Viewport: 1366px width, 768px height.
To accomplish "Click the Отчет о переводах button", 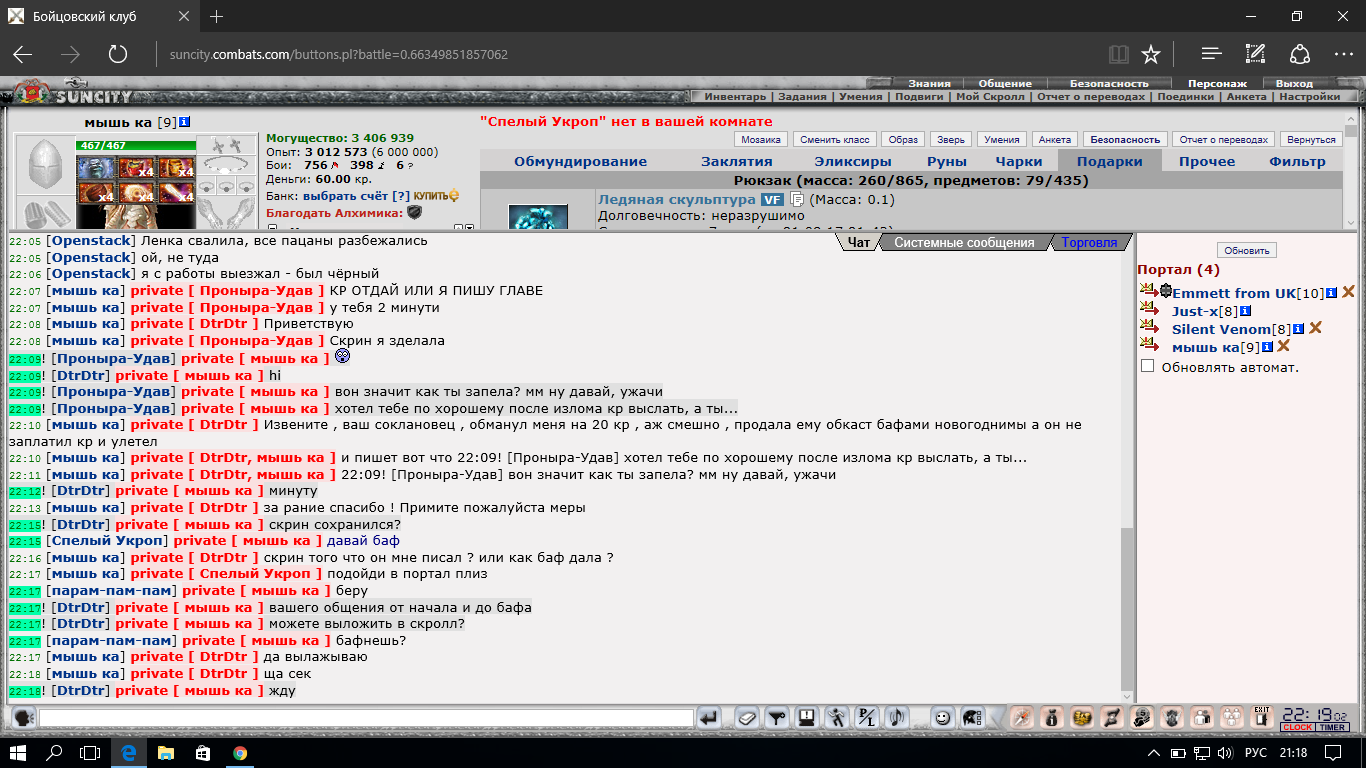I will click(x=1224, y=140).
